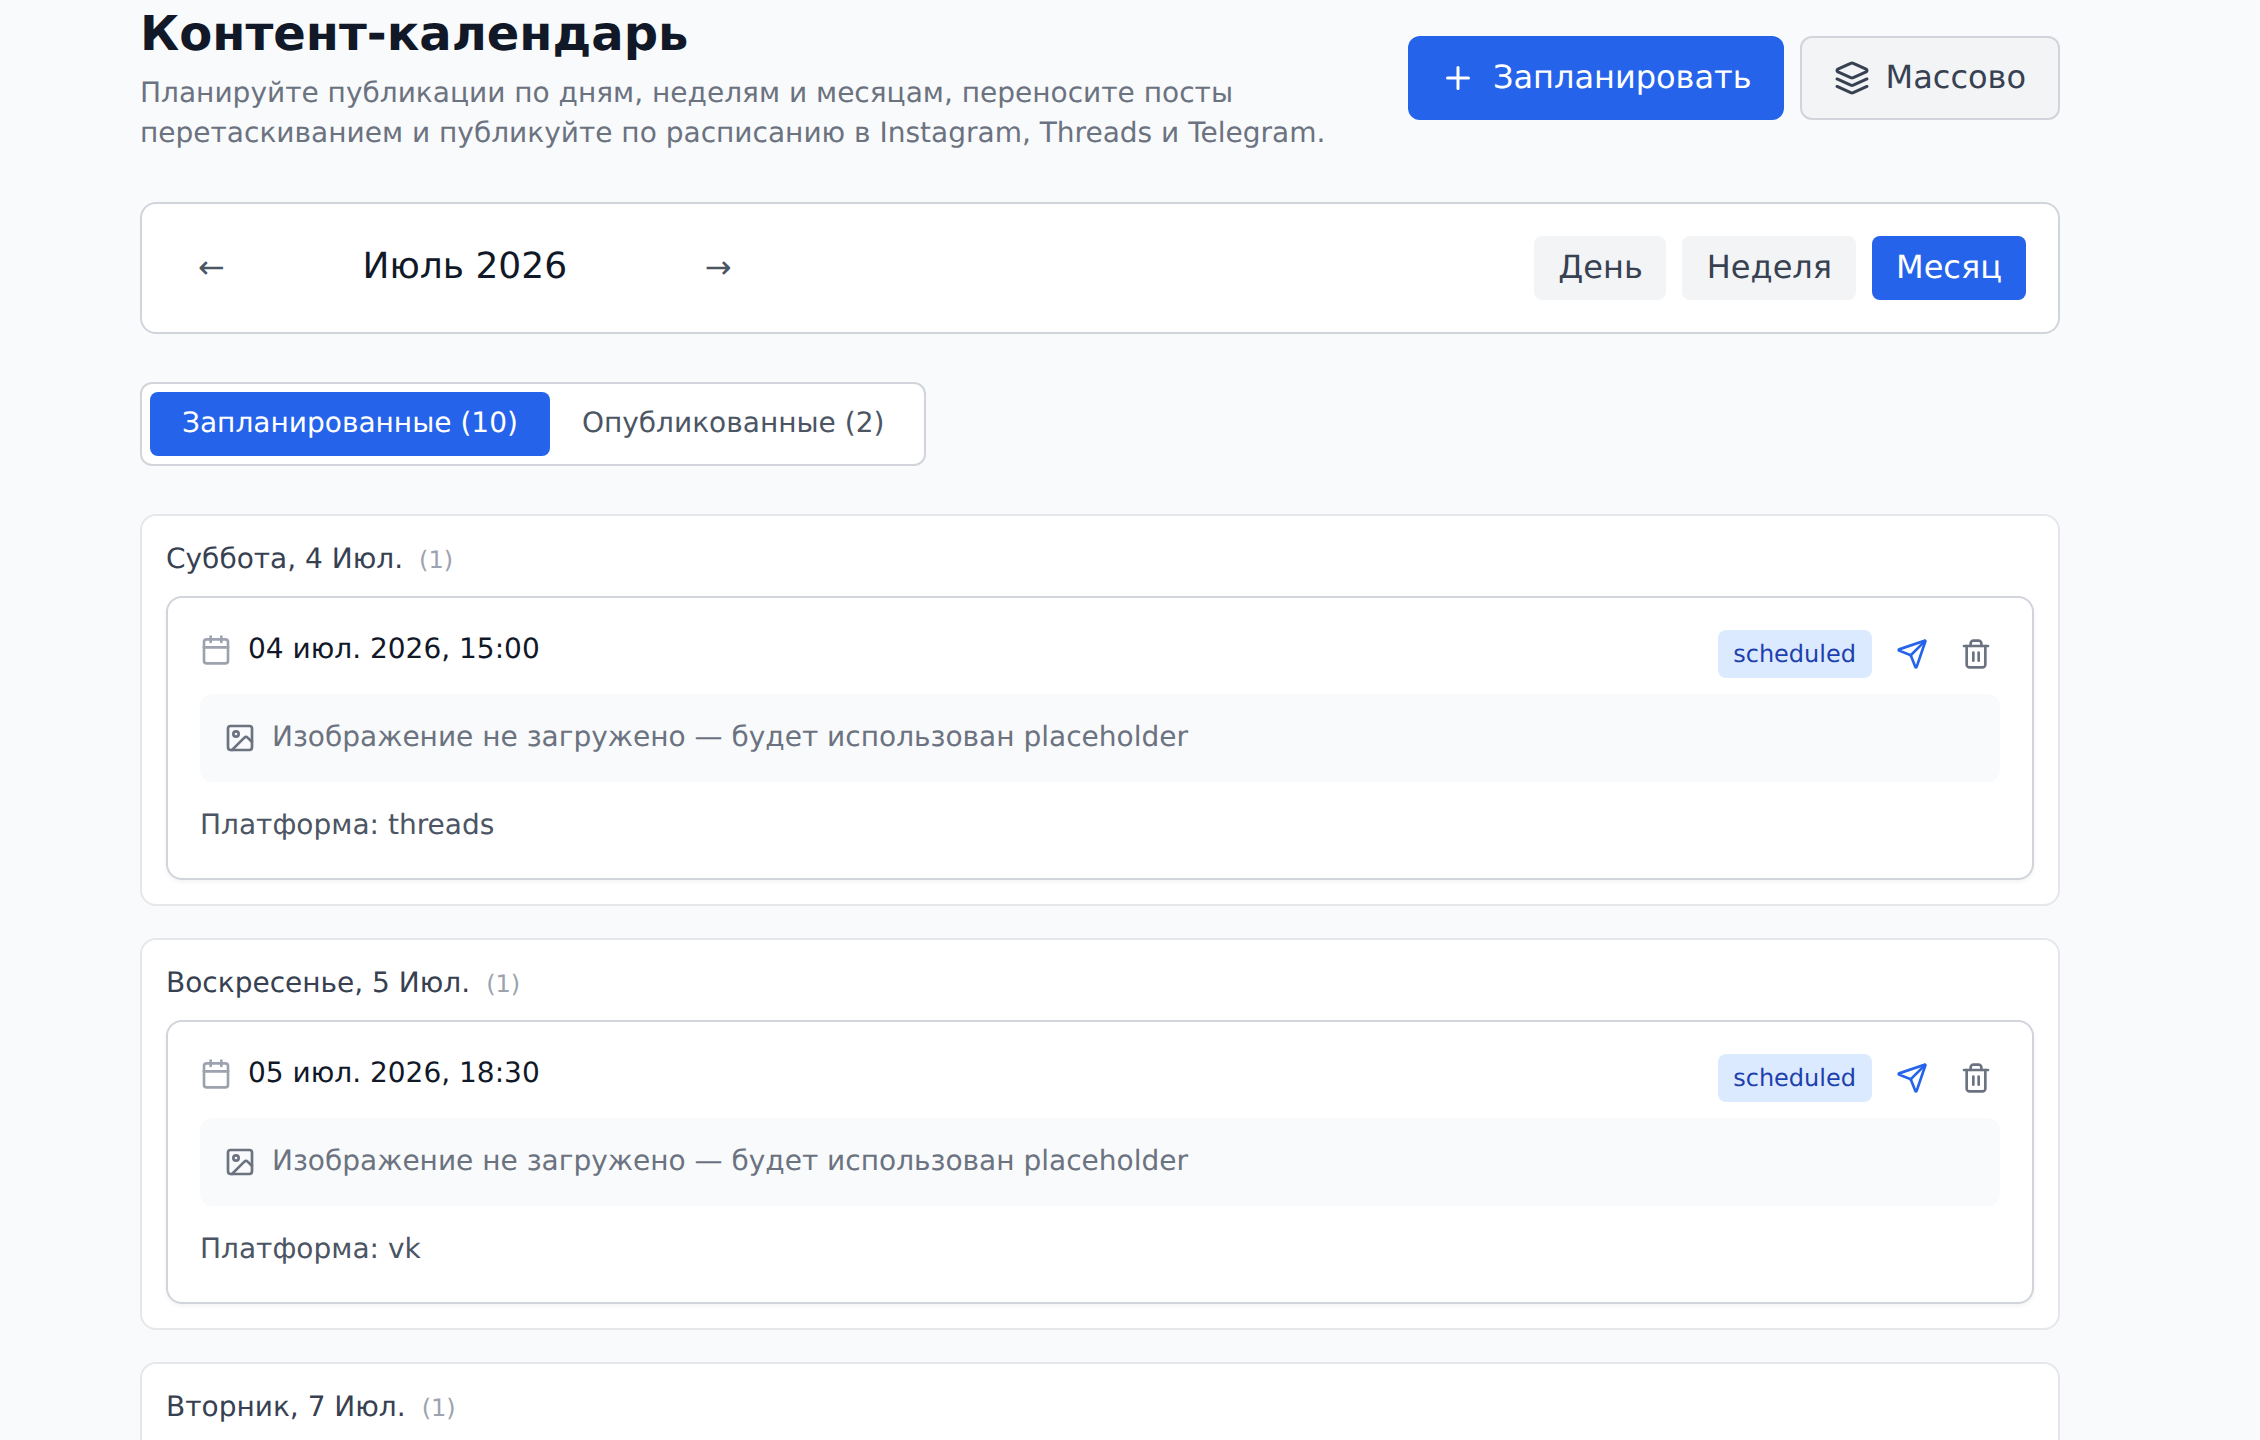2260x1440 pixels.
Task: Click scheduled badge on 05 июл. post
Action: (x=1794, y=1078)
